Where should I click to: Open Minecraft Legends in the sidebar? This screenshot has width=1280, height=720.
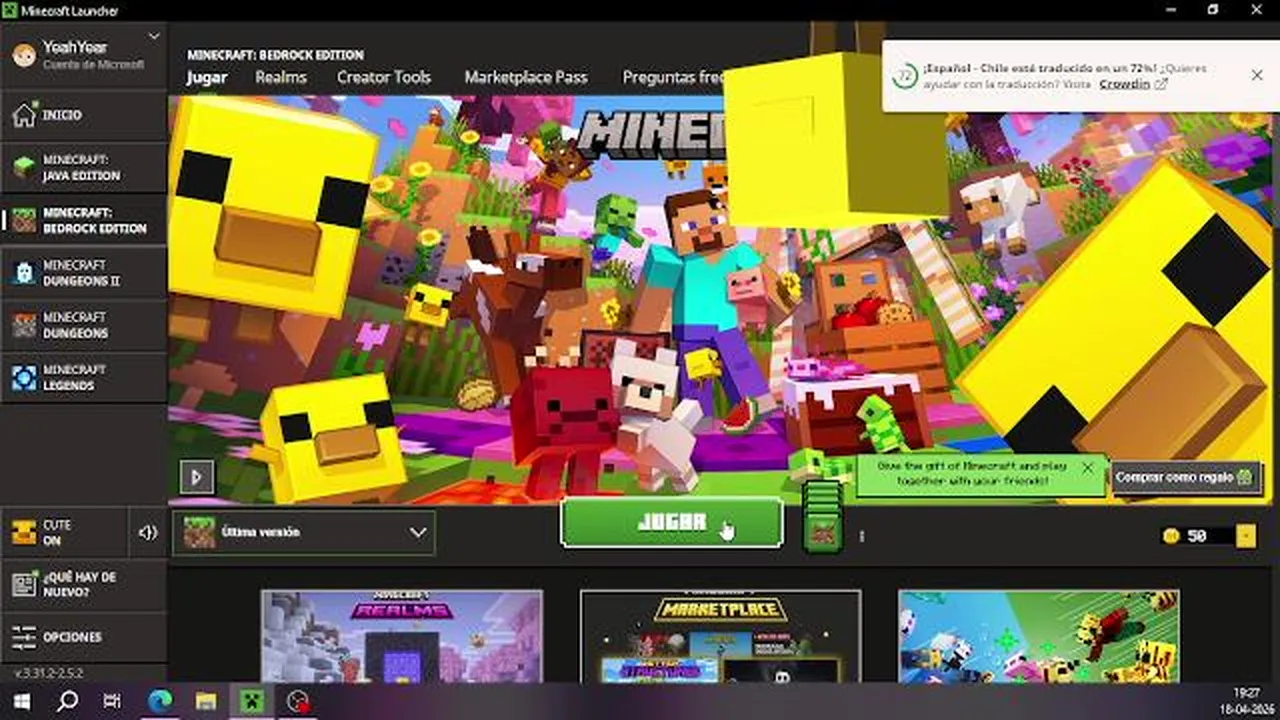pos(84,378)
